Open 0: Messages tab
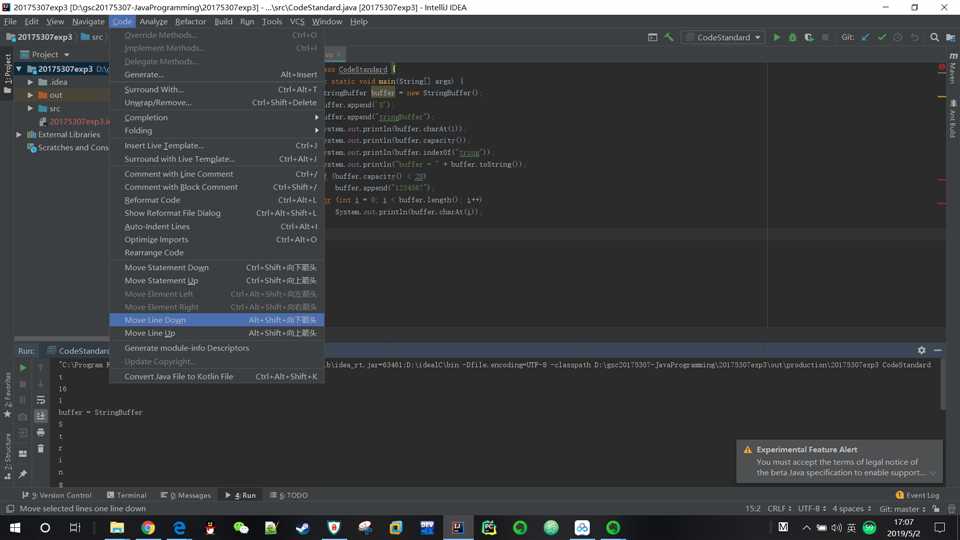This screenshot has width=960, height=540. (186, 495)
